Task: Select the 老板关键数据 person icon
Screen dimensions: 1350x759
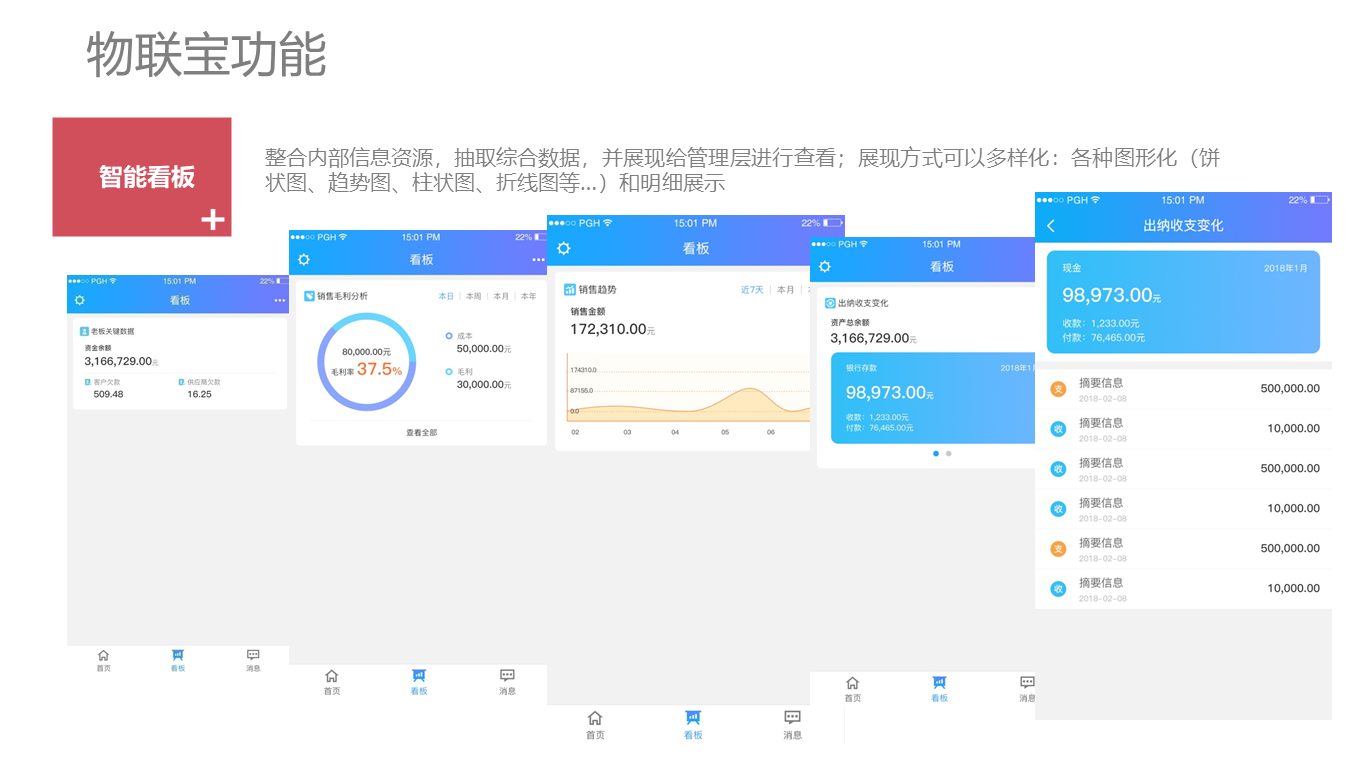Action: tap(82, 332)
